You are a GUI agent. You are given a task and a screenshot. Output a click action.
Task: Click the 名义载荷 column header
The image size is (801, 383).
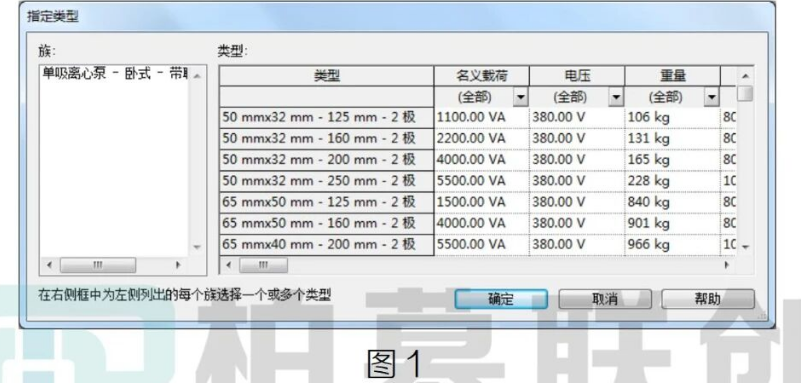pyautogui.click(x=482, y=76)
